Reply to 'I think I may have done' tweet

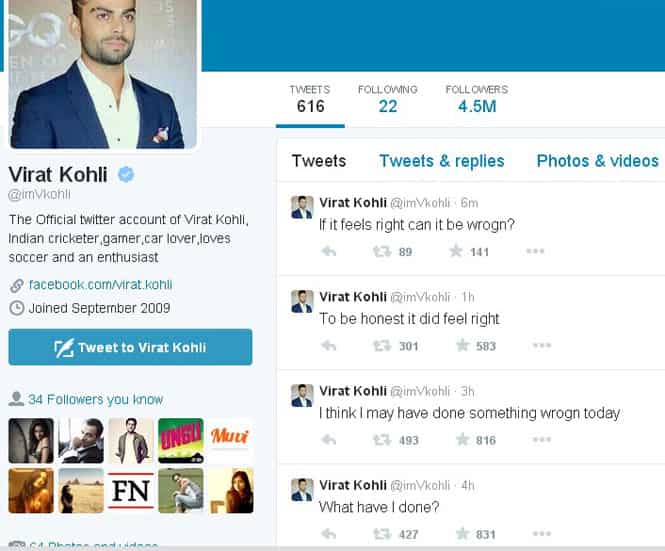pos(329,440)
